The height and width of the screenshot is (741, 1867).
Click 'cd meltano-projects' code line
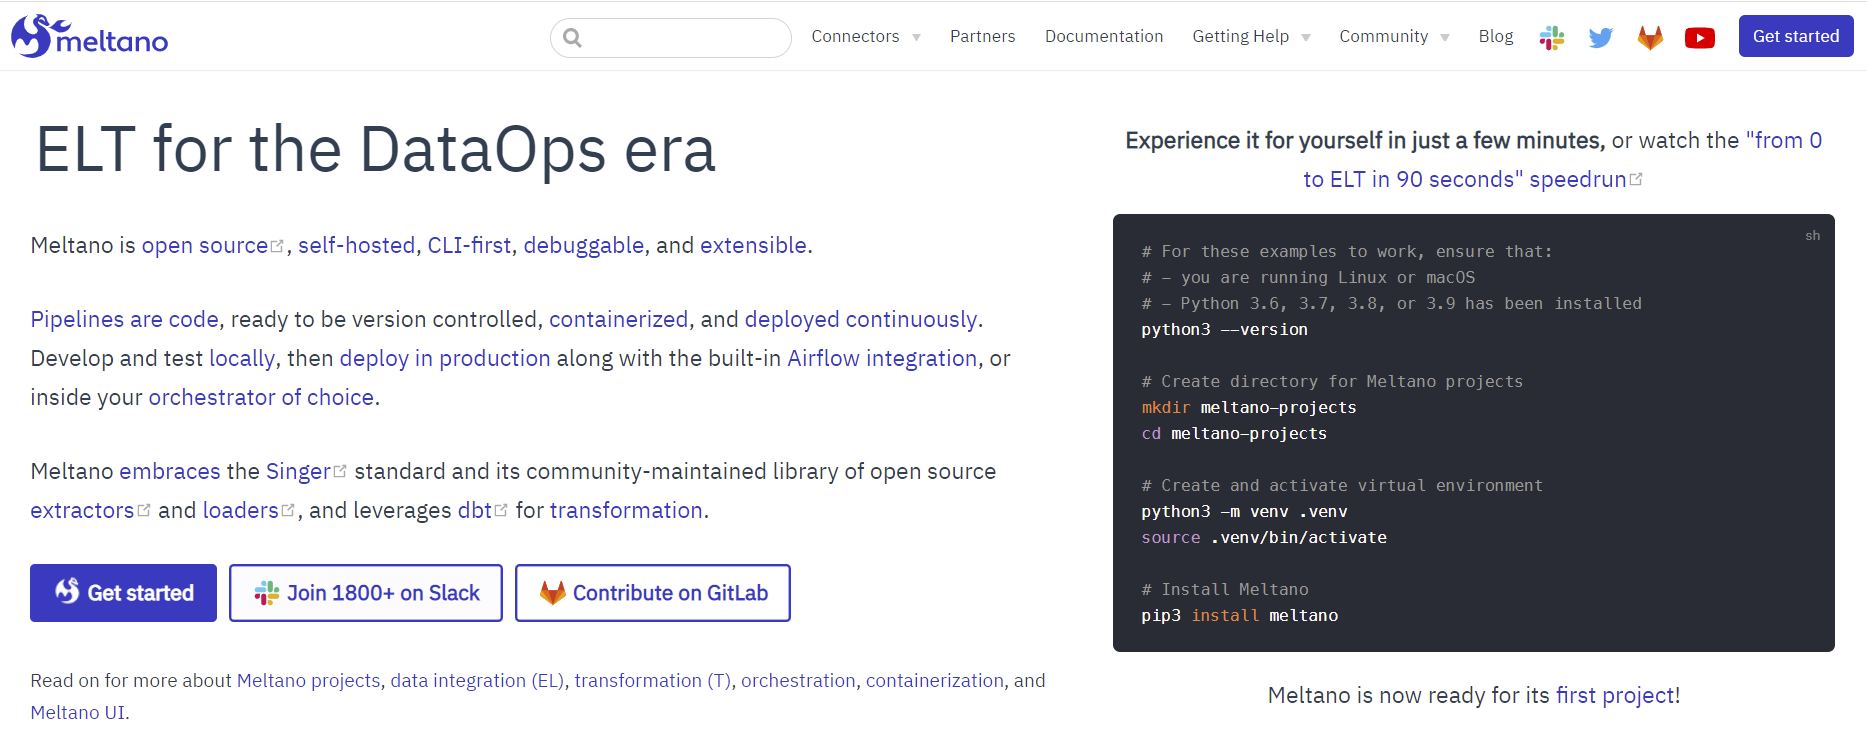[1234, 433]
